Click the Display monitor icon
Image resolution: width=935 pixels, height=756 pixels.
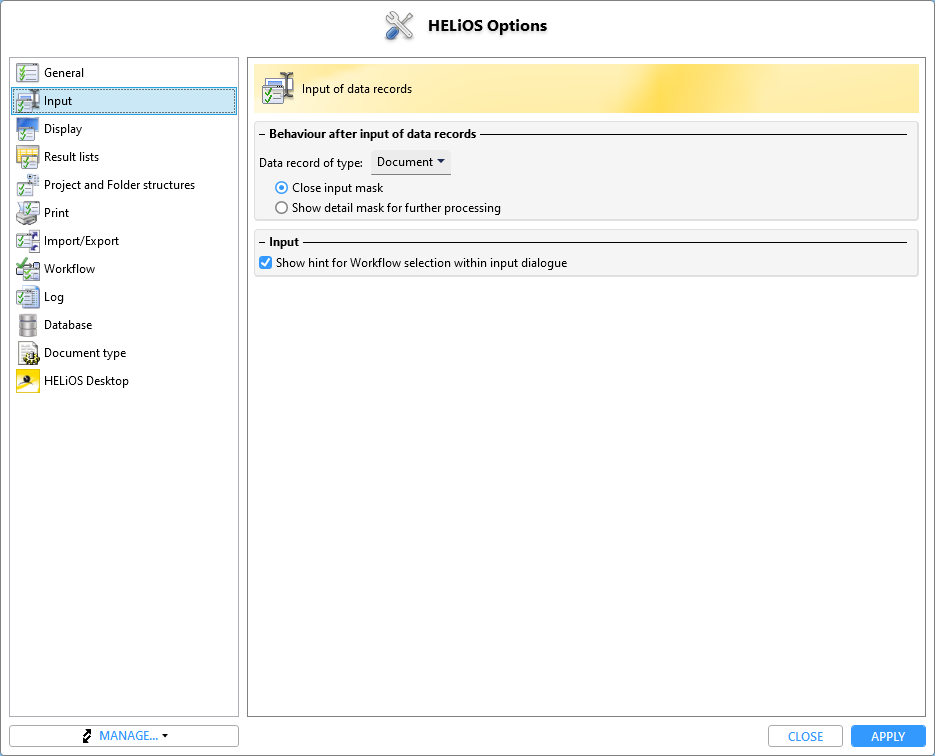point(27,129)
